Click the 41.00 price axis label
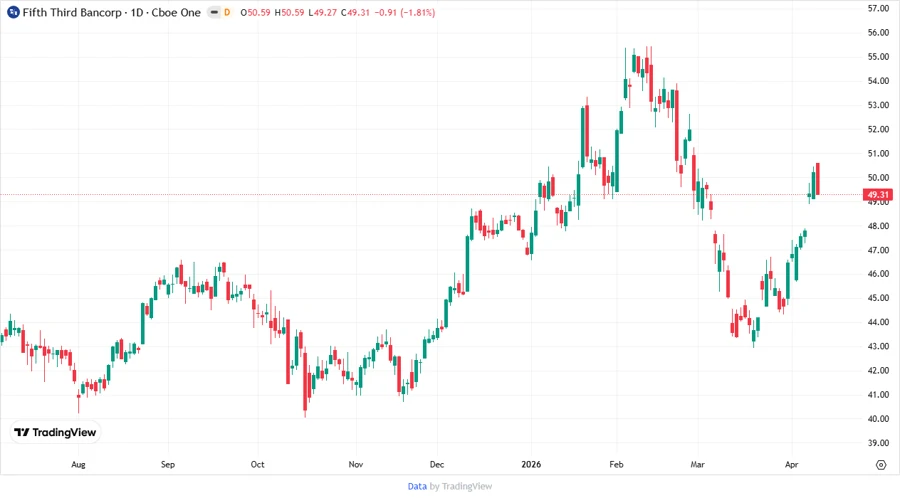This screenshot has height=498, width=900. 878,395
